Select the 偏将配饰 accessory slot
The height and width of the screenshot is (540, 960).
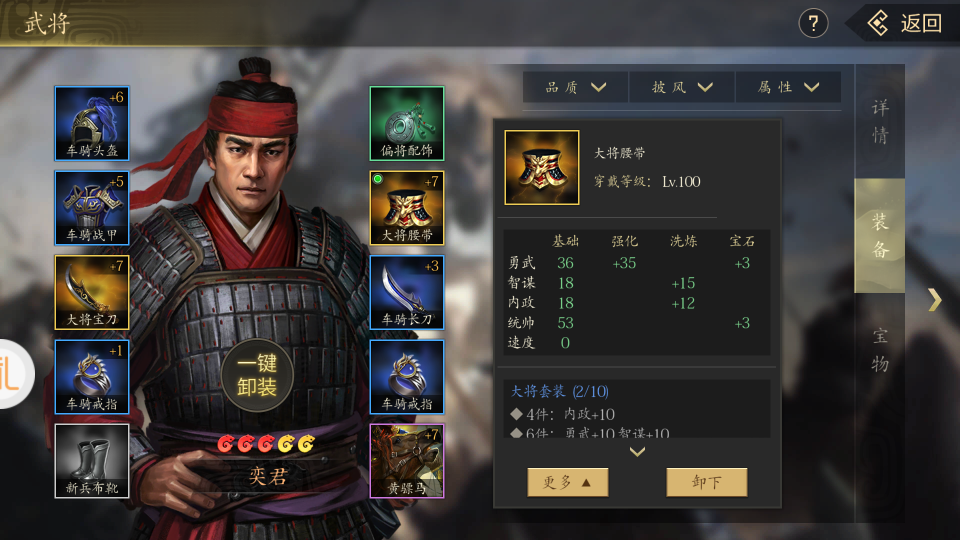pos(407,123)
